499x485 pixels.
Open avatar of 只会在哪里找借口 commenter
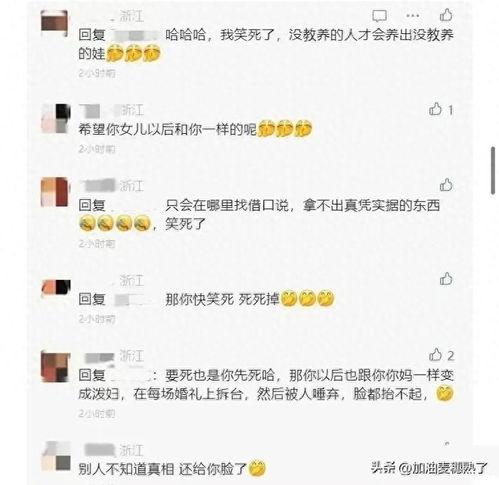click(54, 192)
